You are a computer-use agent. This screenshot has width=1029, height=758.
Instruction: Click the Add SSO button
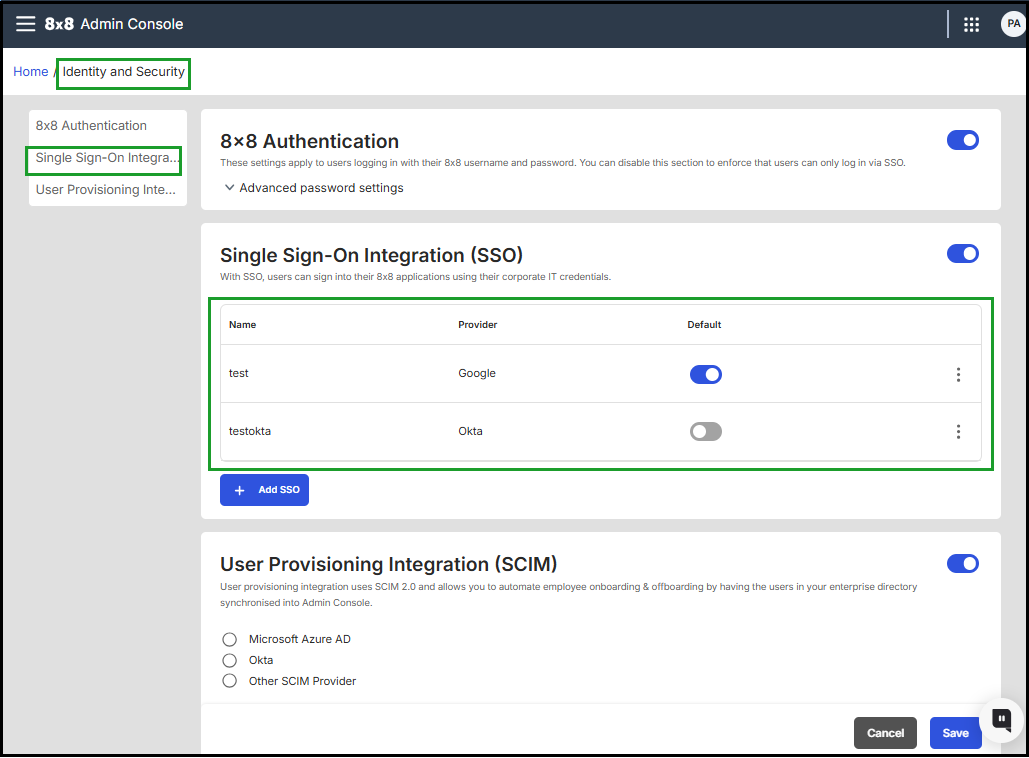[x=264, y=490]
